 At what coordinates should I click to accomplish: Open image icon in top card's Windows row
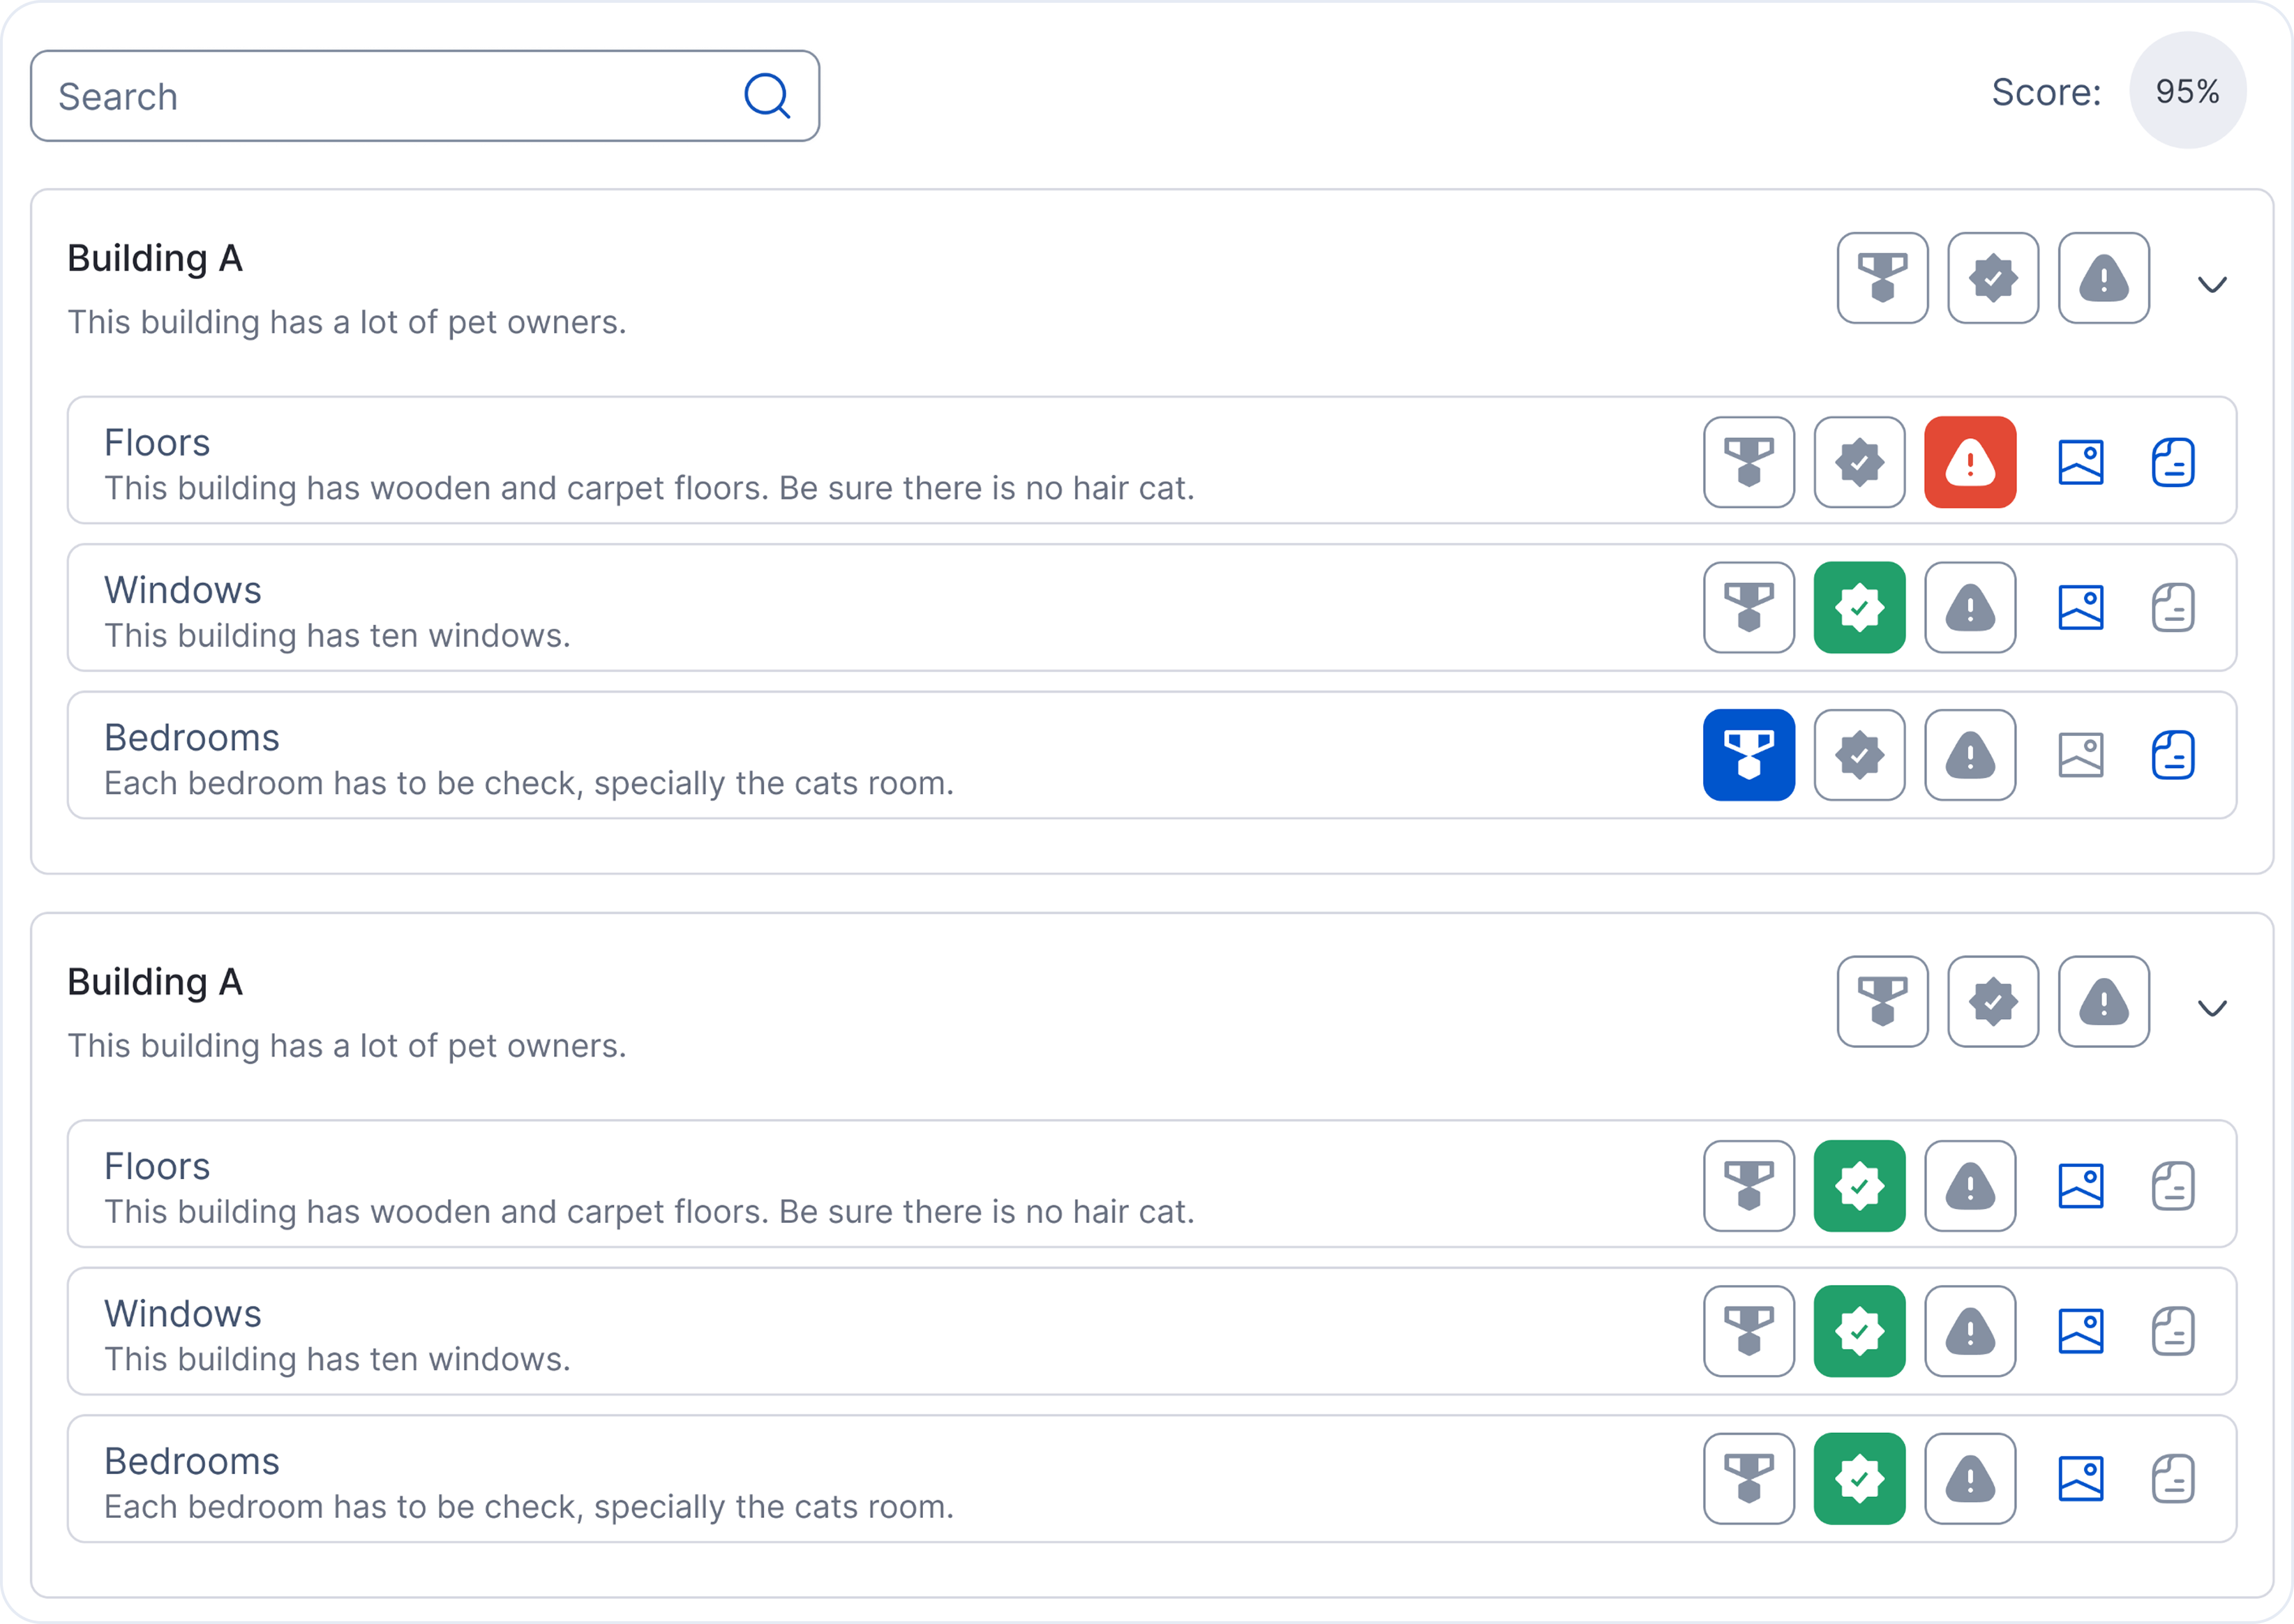2080,608
